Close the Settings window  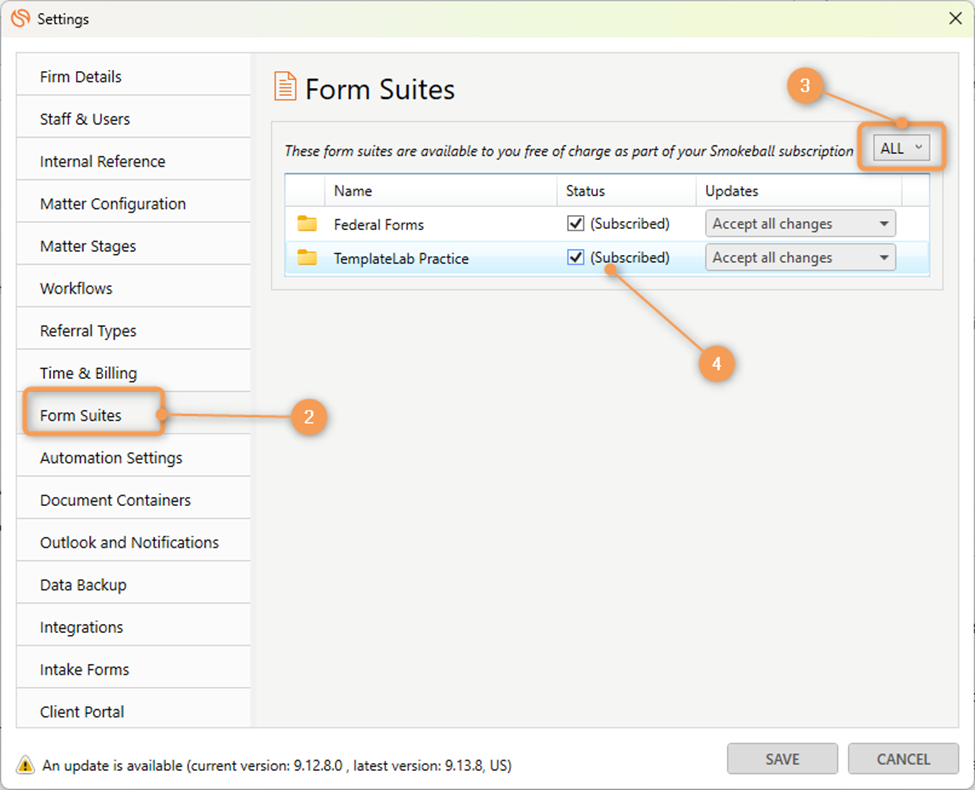[955, 19]
